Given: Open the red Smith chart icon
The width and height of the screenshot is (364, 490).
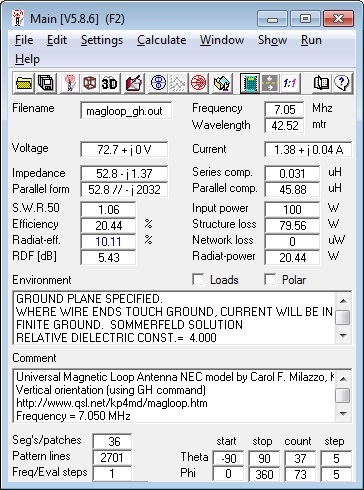Looking at the screenshot, I should 198,83.
